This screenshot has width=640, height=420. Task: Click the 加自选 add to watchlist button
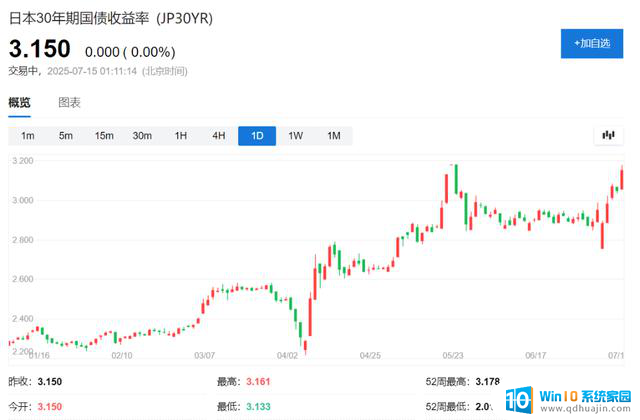tap(591, 43)
